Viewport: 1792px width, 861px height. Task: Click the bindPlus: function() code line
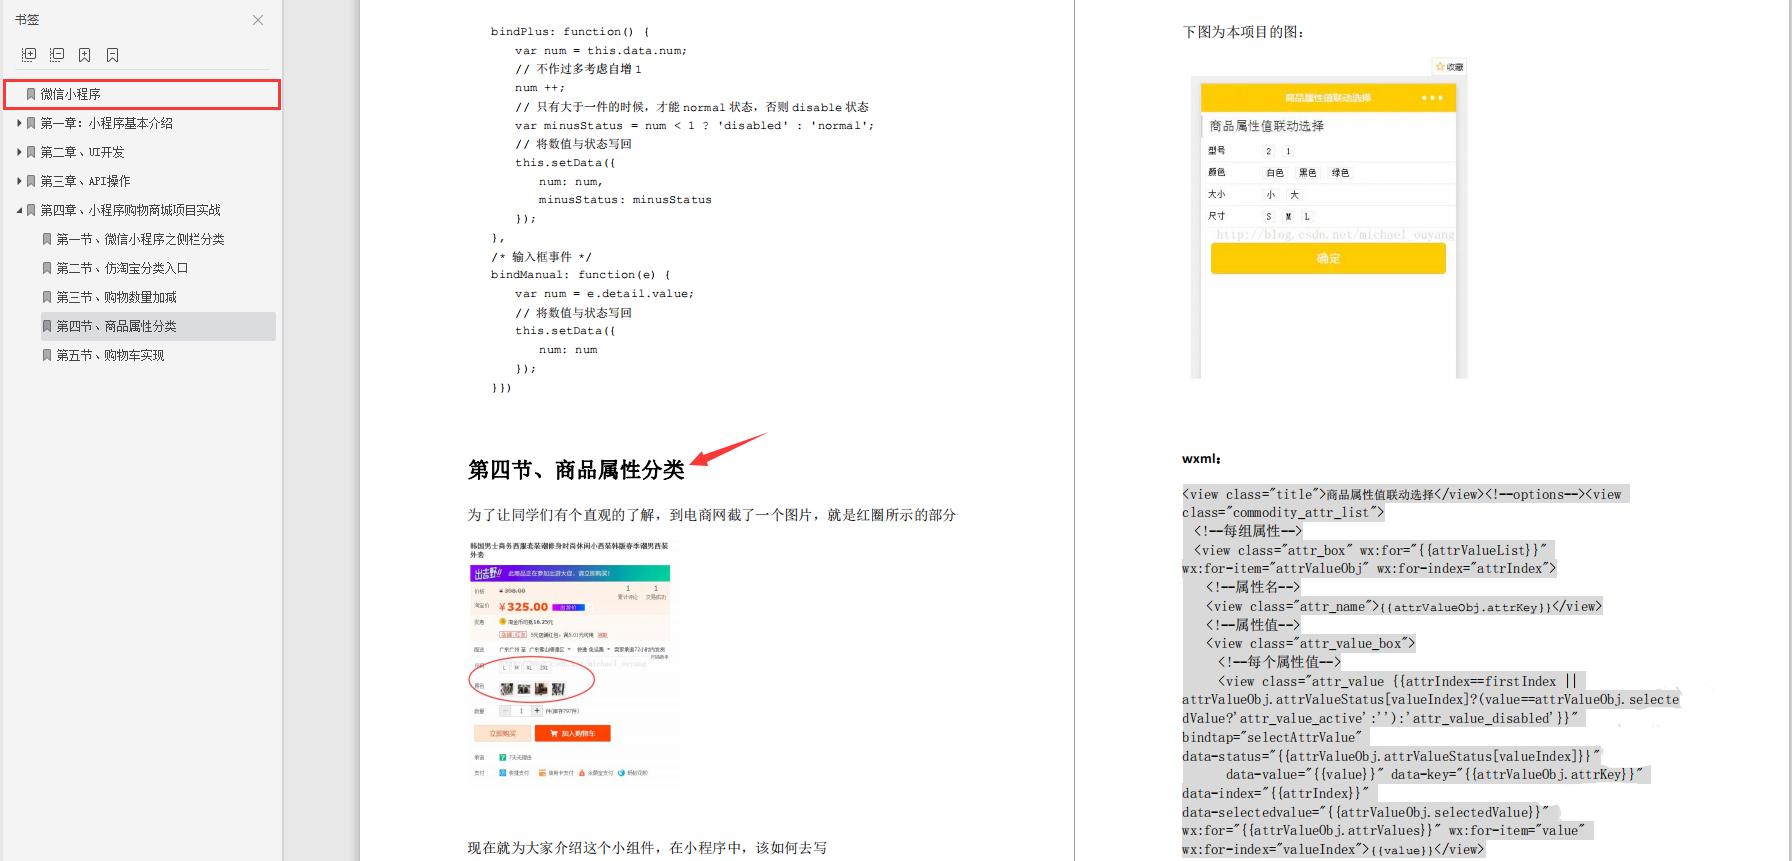click(x=570, y=32)
